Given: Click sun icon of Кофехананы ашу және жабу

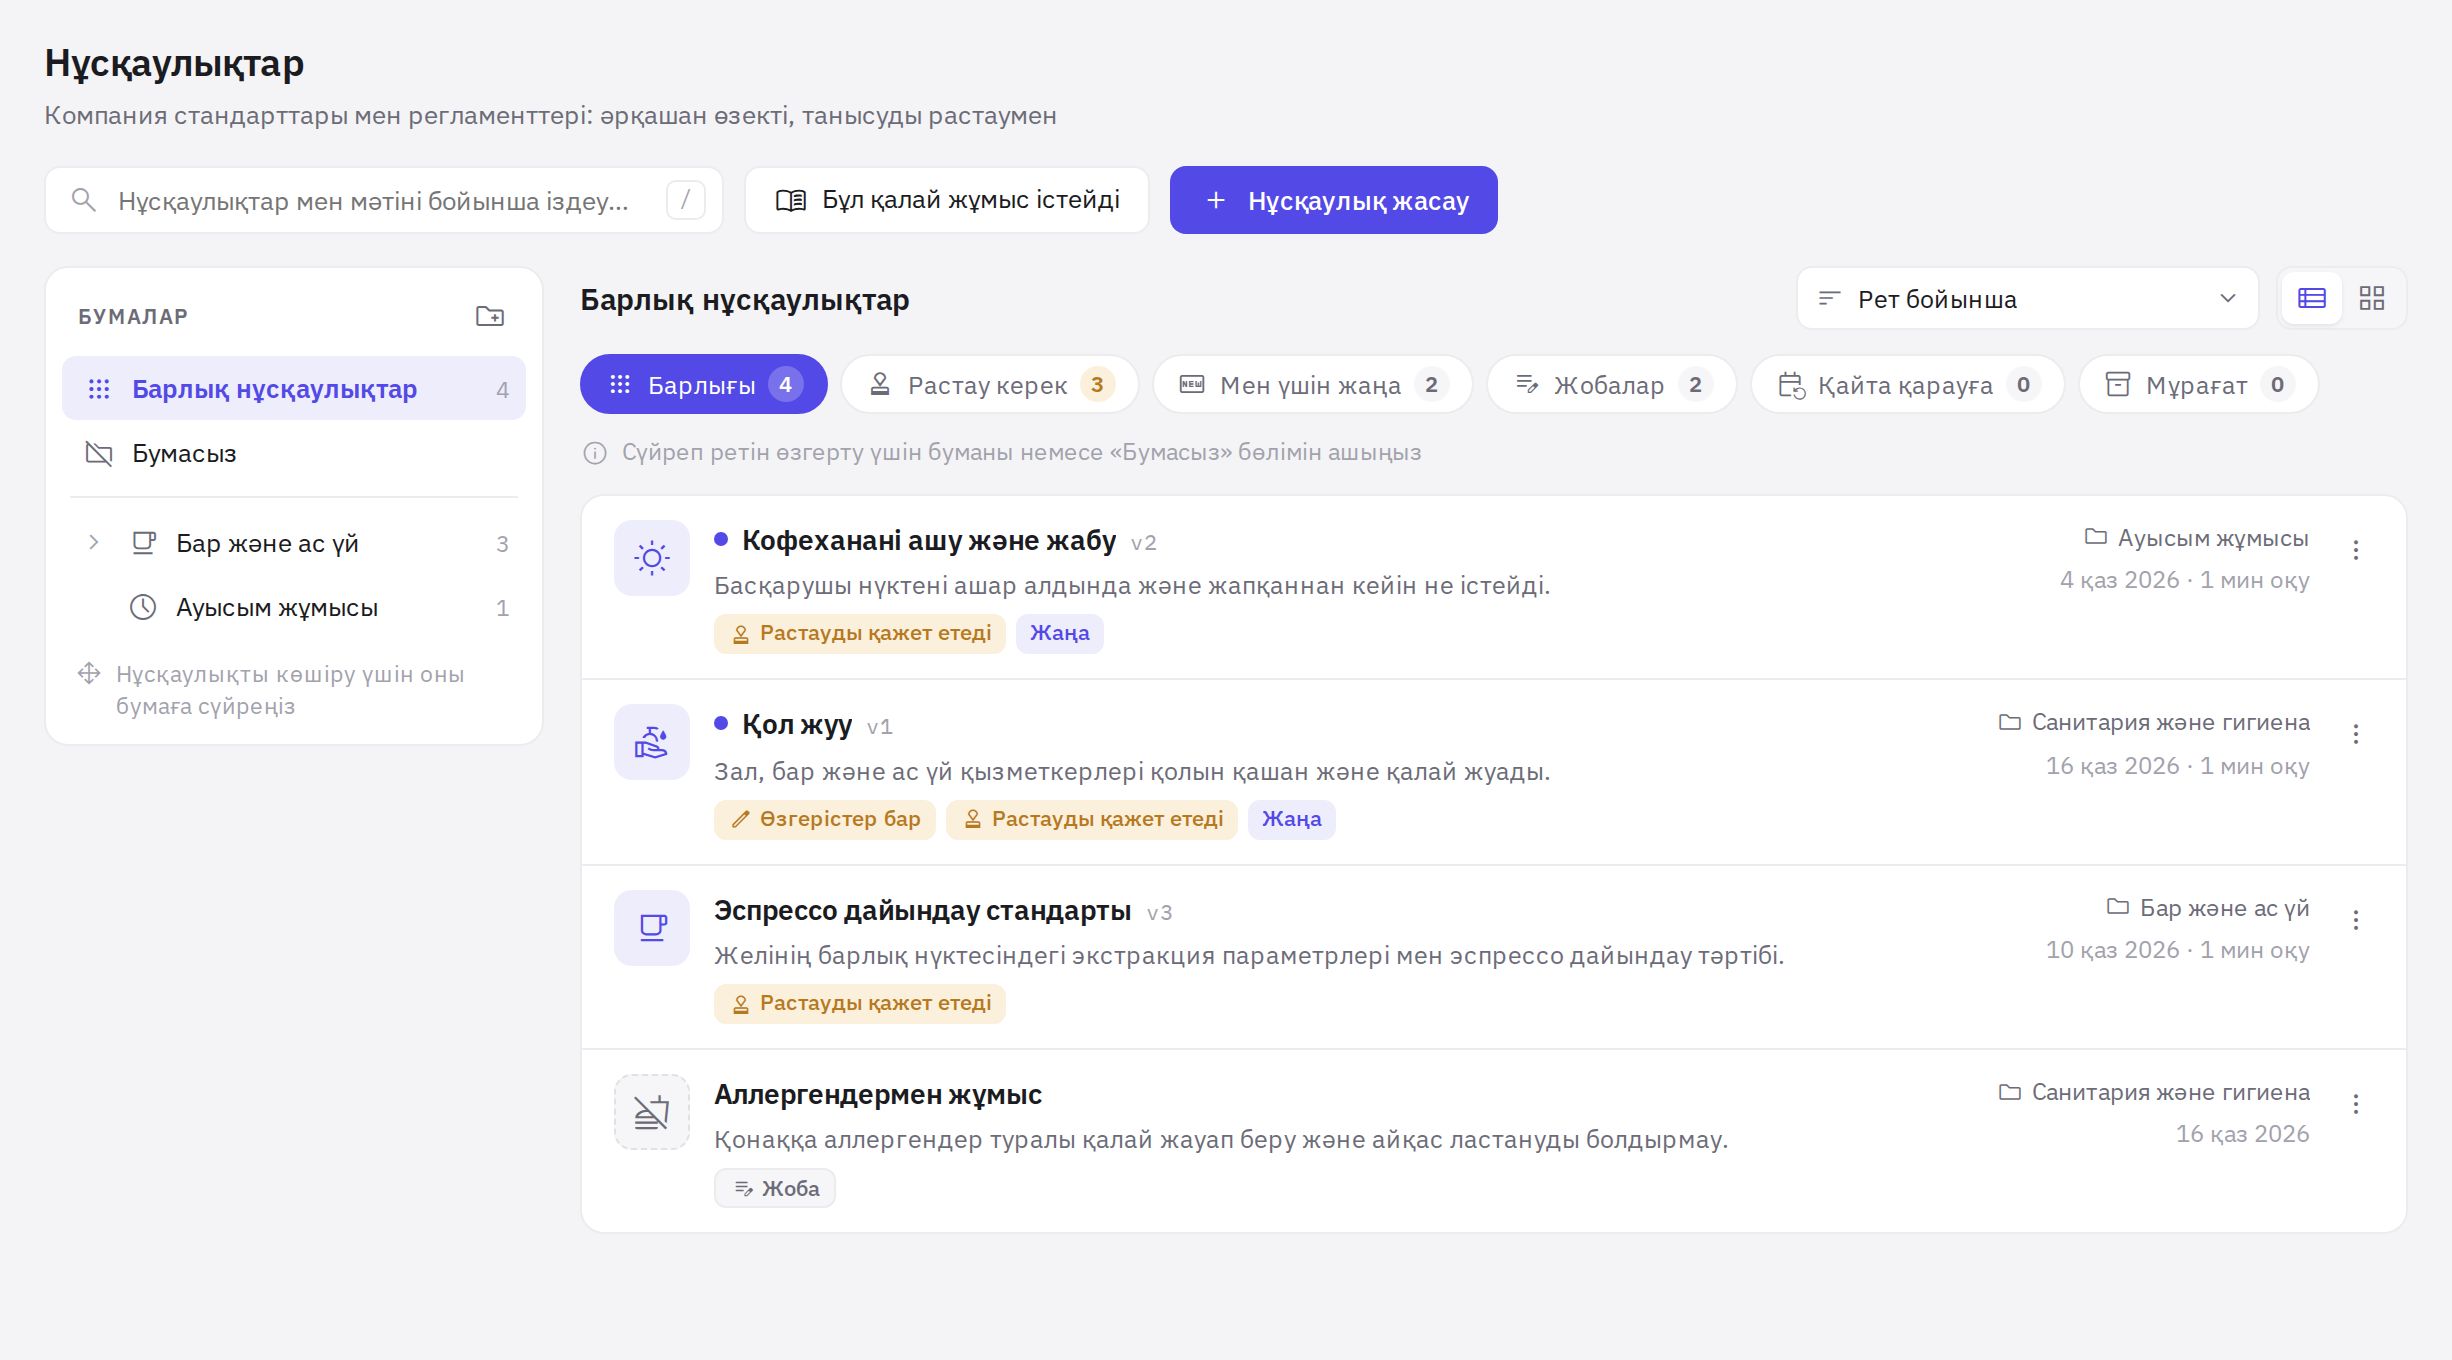Looking at the screenshot, I should point(651,558).
